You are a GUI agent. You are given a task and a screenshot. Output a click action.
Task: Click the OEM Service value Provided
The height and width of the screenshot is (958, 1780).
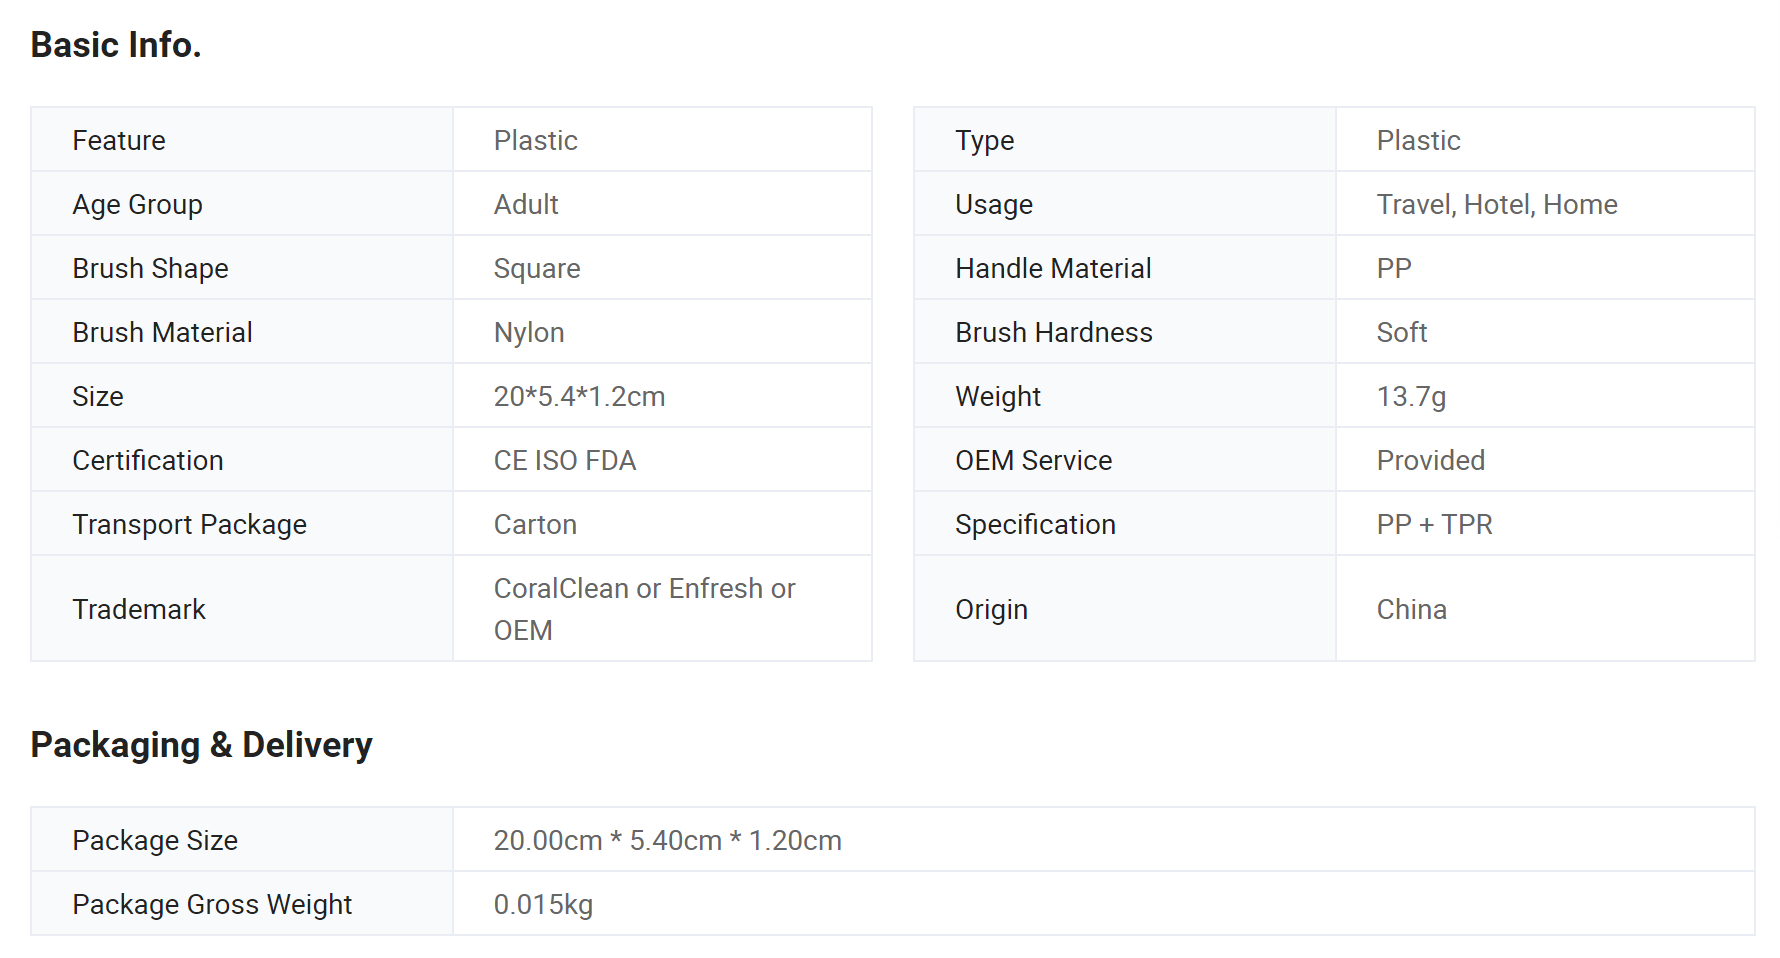click(x=1430, y=461)
